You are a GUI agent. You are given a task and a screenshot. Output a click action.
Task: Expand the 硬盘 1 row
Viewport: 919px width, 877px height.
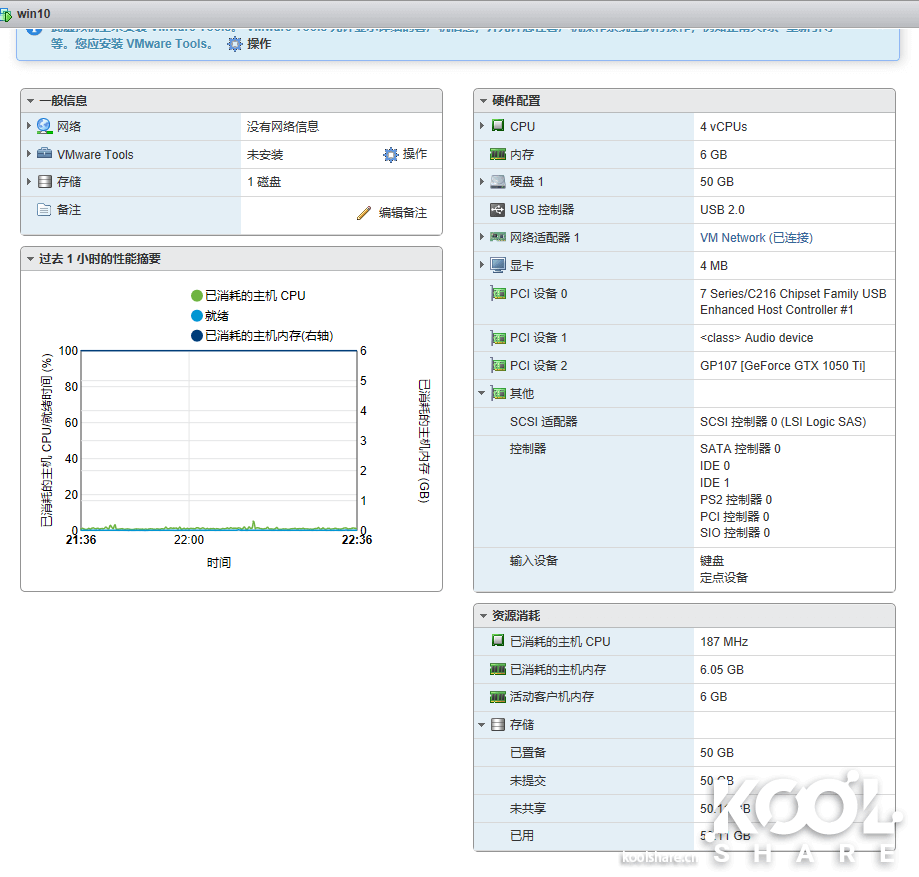click(482, 182)
